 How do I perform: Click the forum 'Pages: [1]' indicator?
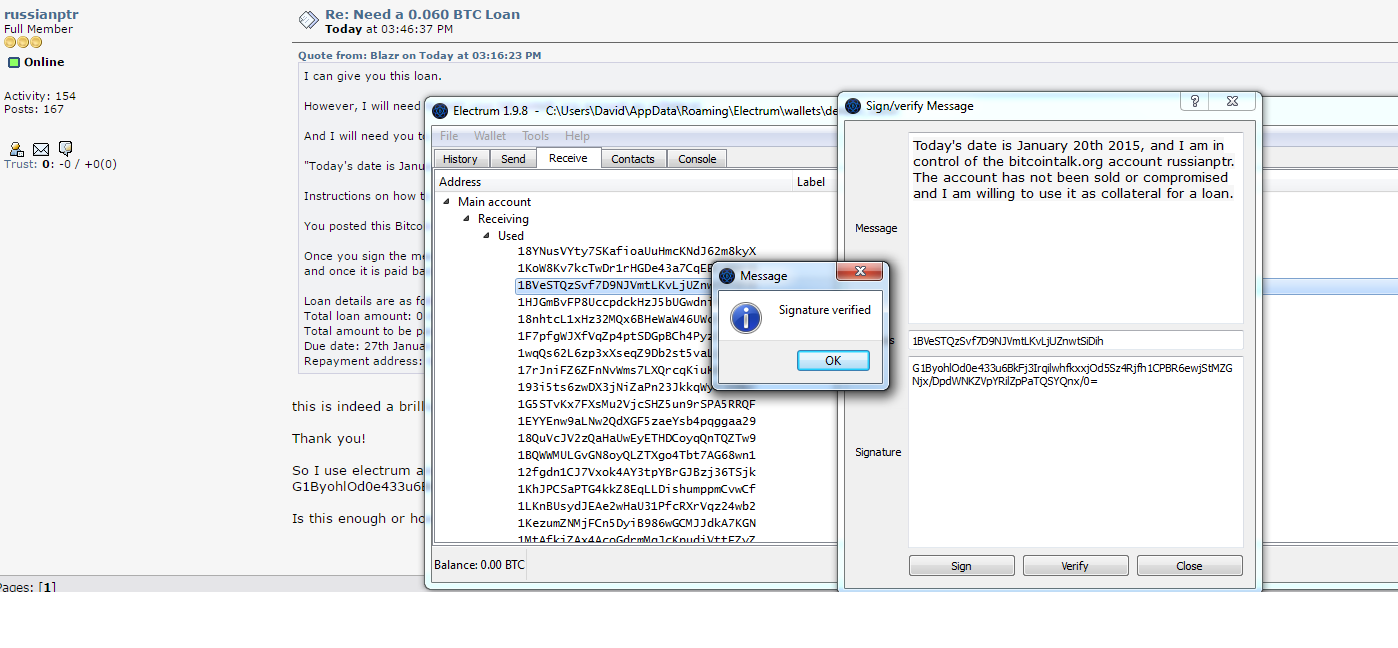tap(27, 587)
